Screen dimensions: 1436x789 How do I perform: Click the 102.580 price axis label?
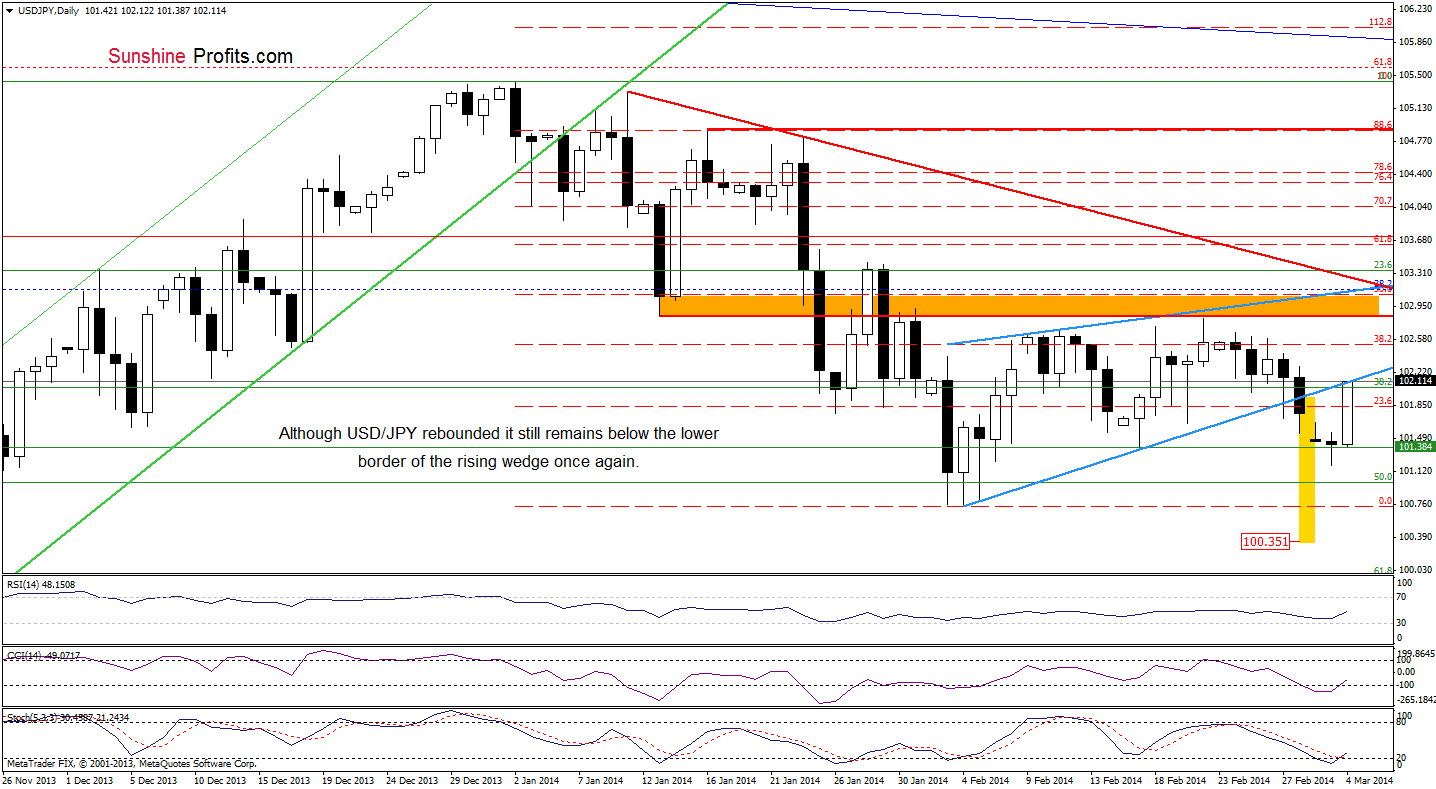tap(1415, 338)
